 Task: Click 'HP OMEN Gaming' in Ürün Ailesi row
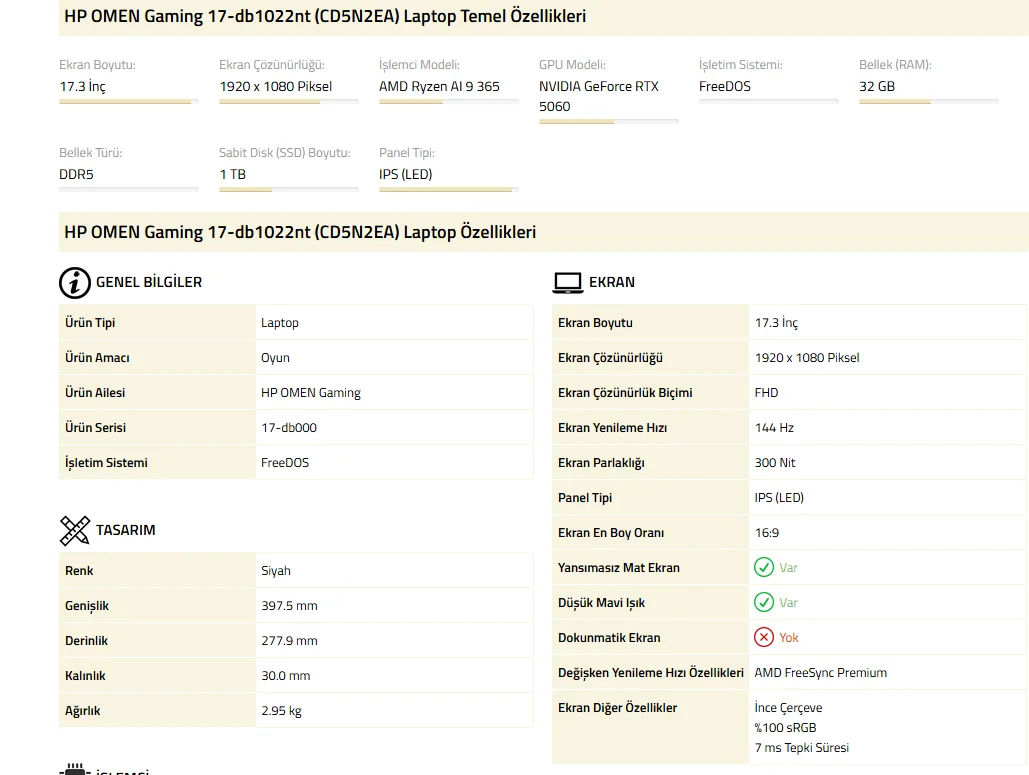311,393
